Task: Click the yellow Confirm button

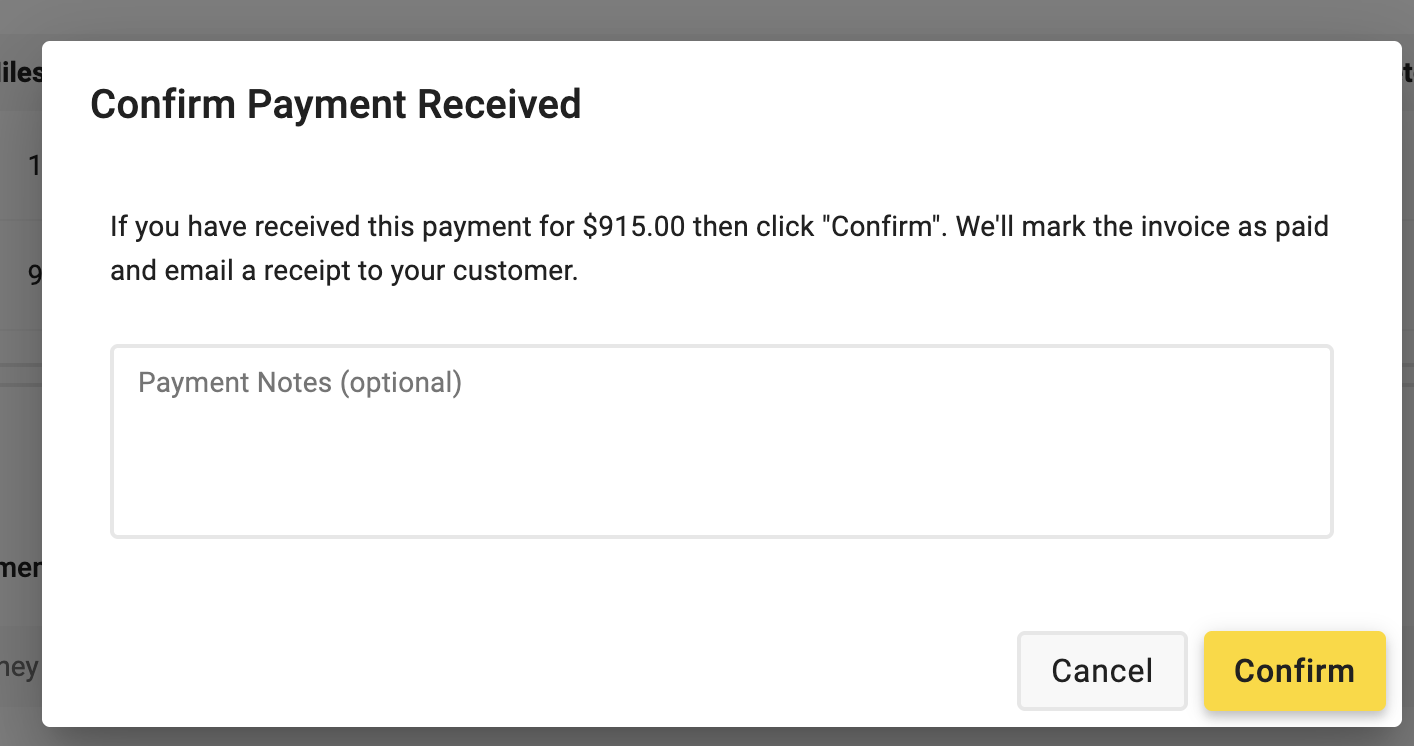Action: click(x=1294, y=671)
